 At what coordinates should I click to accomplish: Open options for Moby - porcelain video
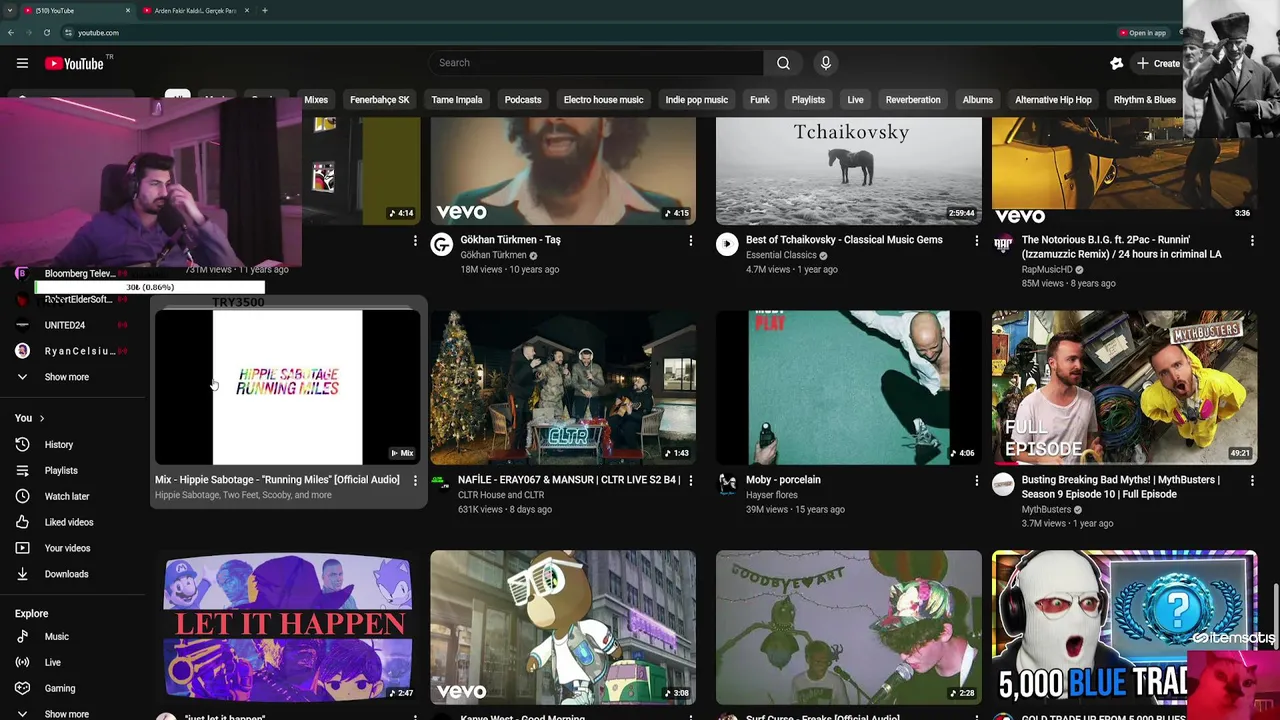tap(976, 480)
